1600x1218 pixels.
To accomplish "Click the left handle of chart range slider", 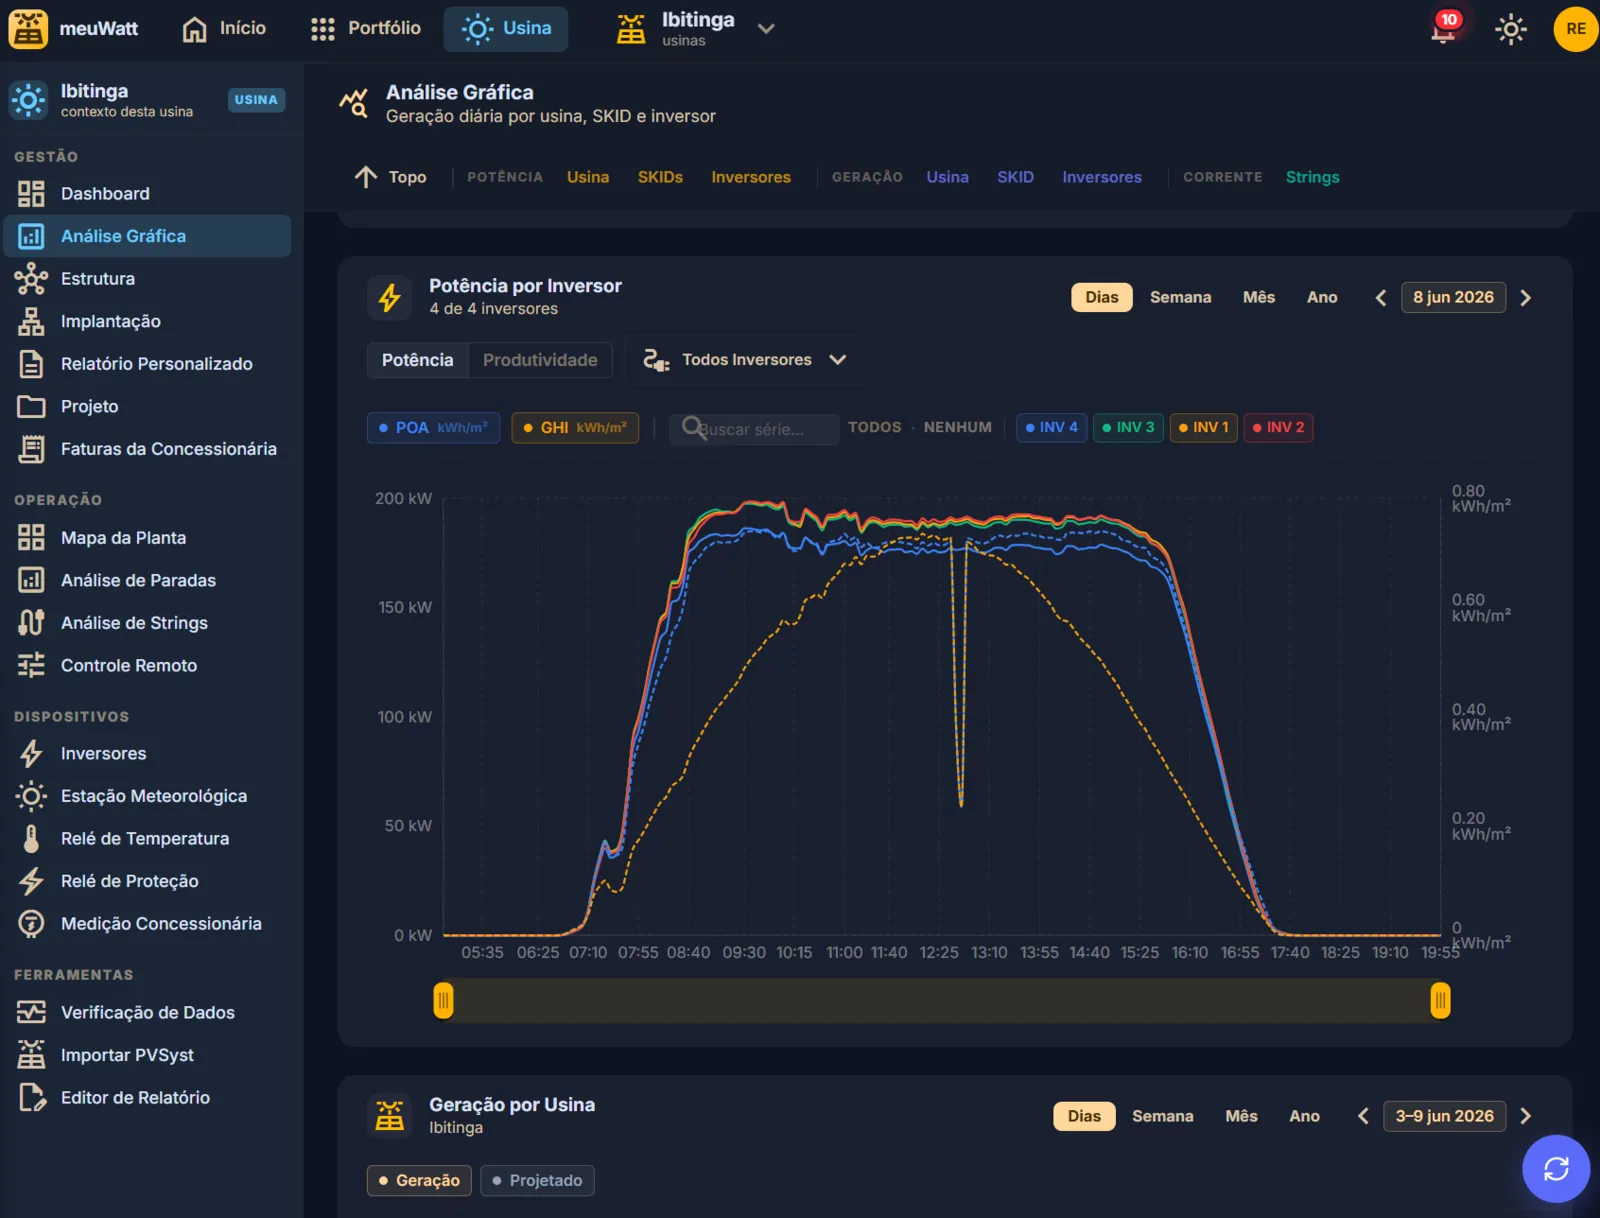I will (443, 1000).
